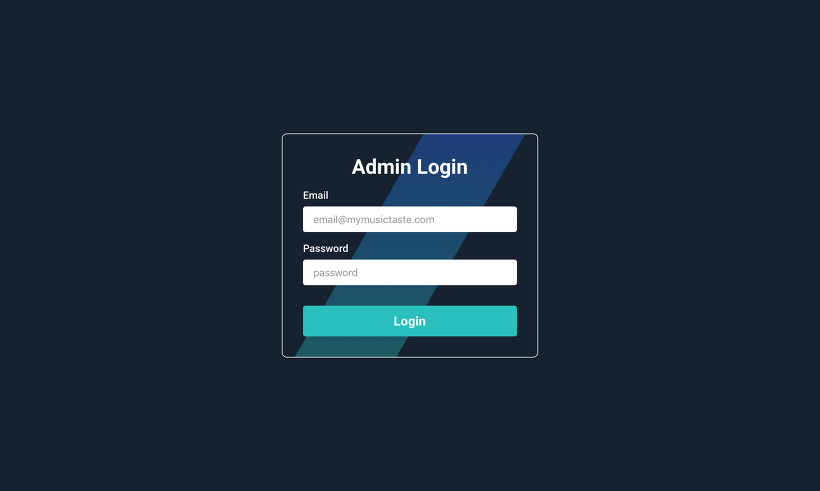Click the Admin Login heading

click(409, 167)
